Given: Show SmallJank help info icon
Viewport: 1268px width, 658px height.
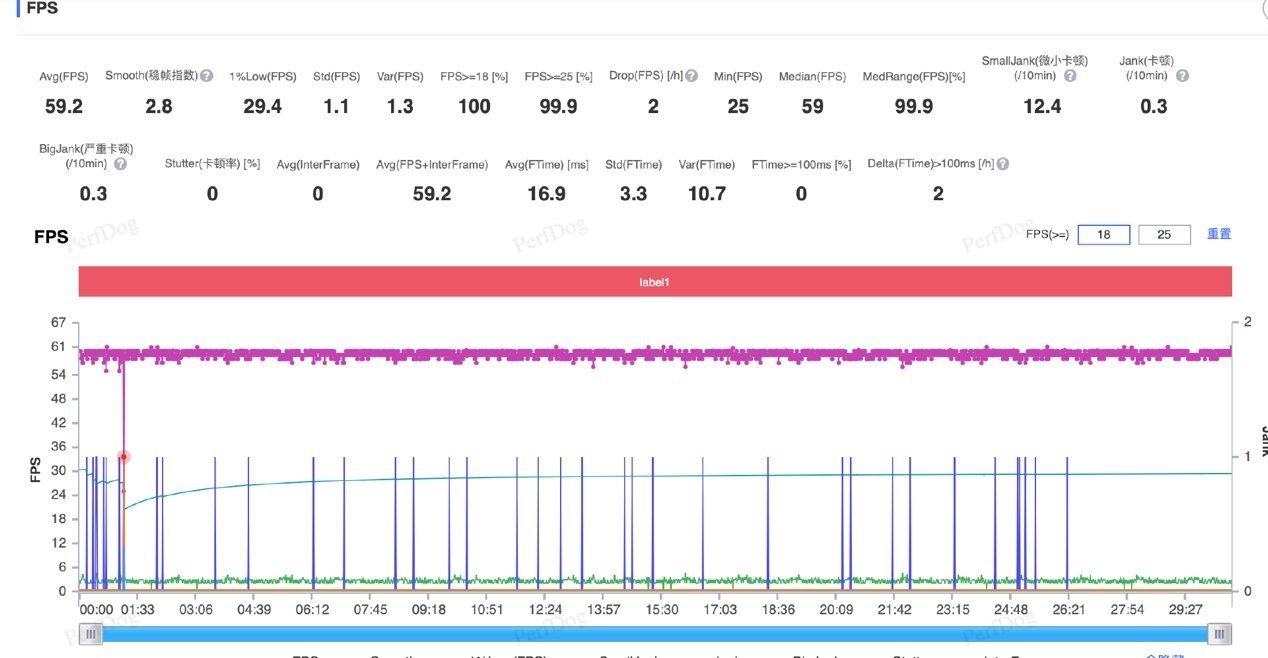Looking at the screenshot, I should 1070,76.
